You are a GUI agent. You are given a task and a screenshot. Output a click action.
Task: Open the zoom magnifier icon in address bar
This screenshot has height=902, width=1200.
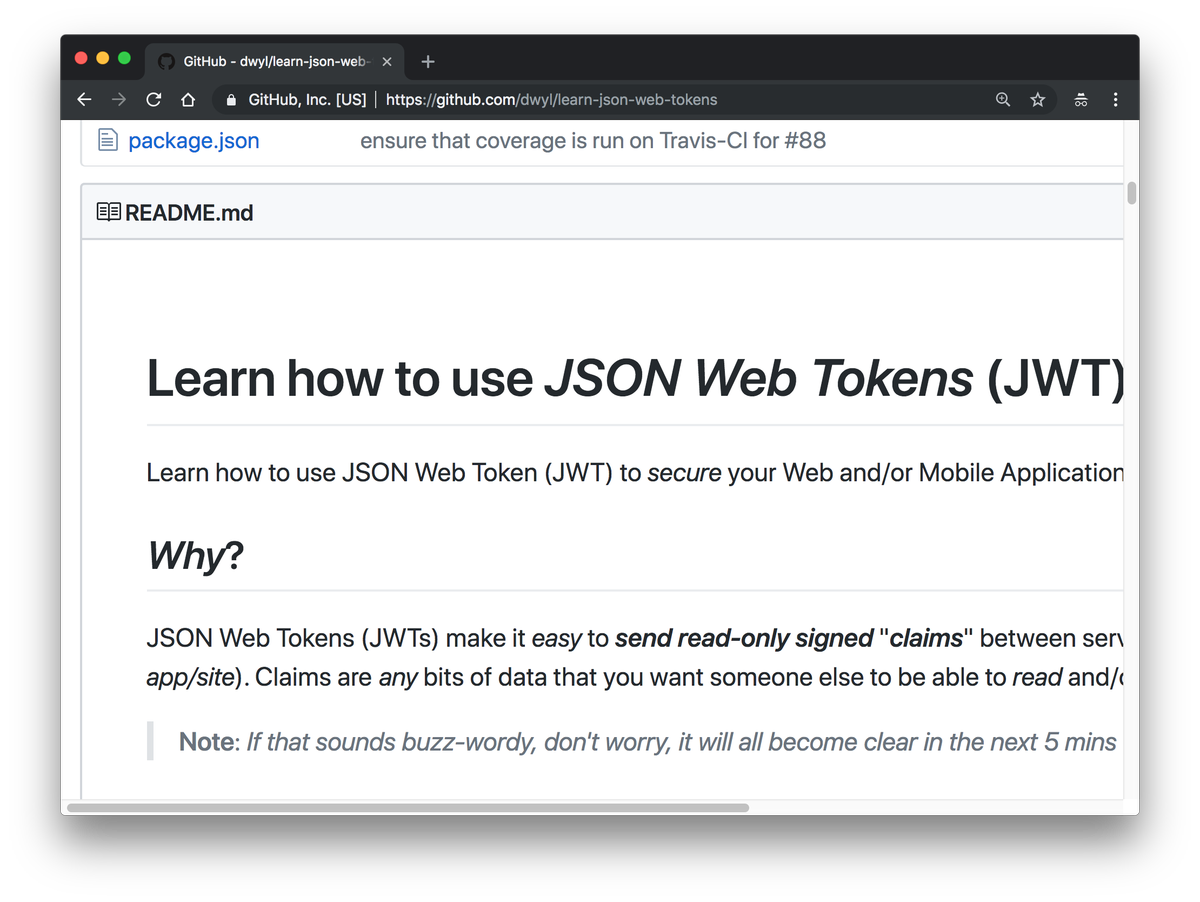[1003, 99]
